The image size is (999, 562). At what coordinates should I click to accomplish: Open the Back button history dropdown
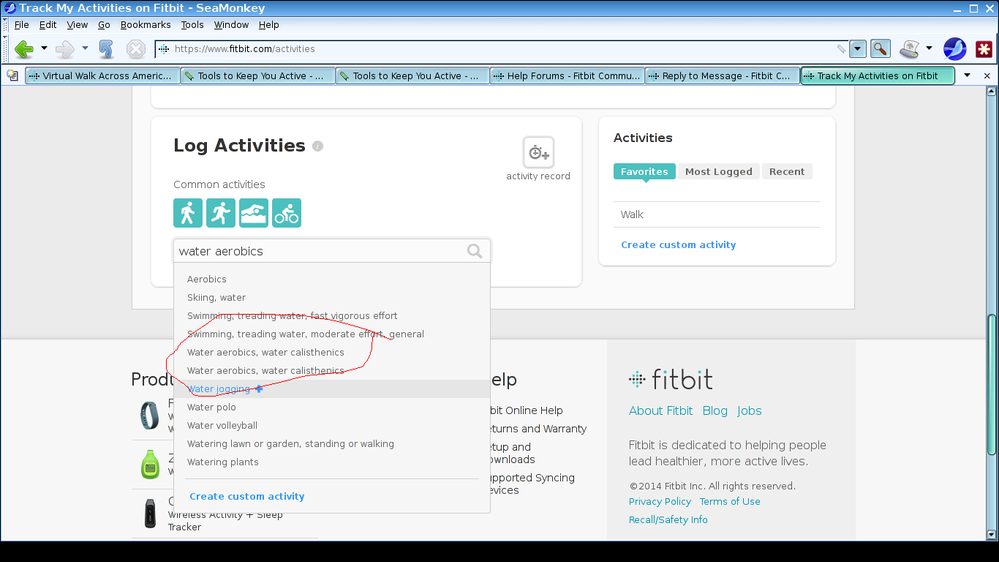pyautogui.click(x=44, y=48)
